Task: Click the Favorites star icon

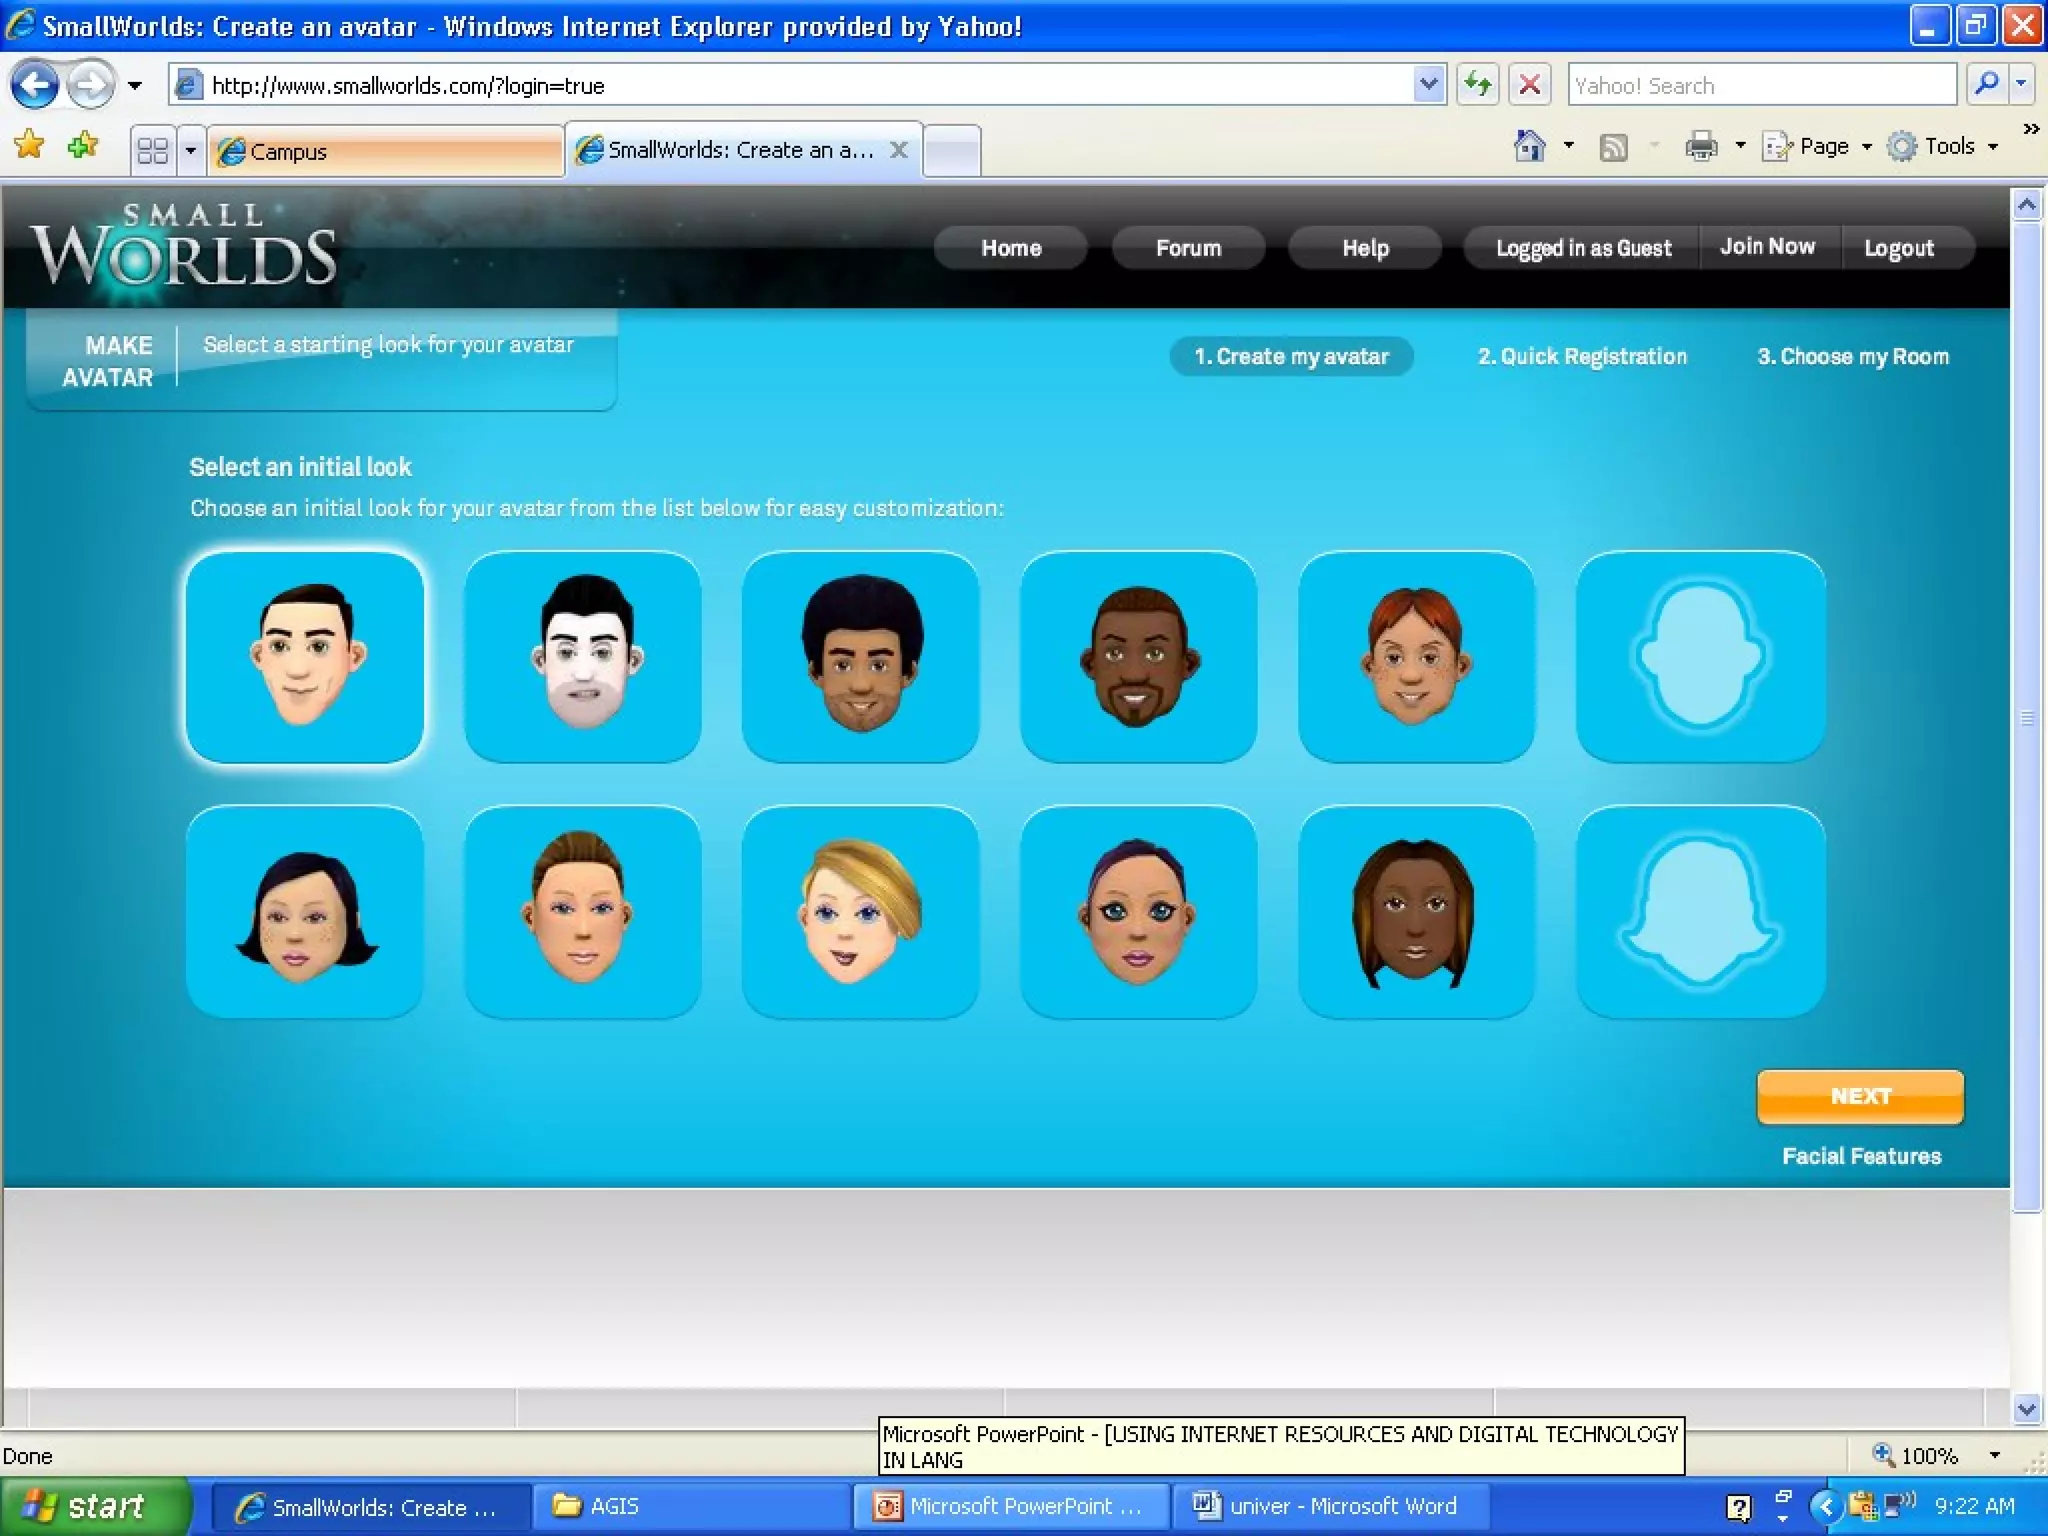Action: coord(30,146)
